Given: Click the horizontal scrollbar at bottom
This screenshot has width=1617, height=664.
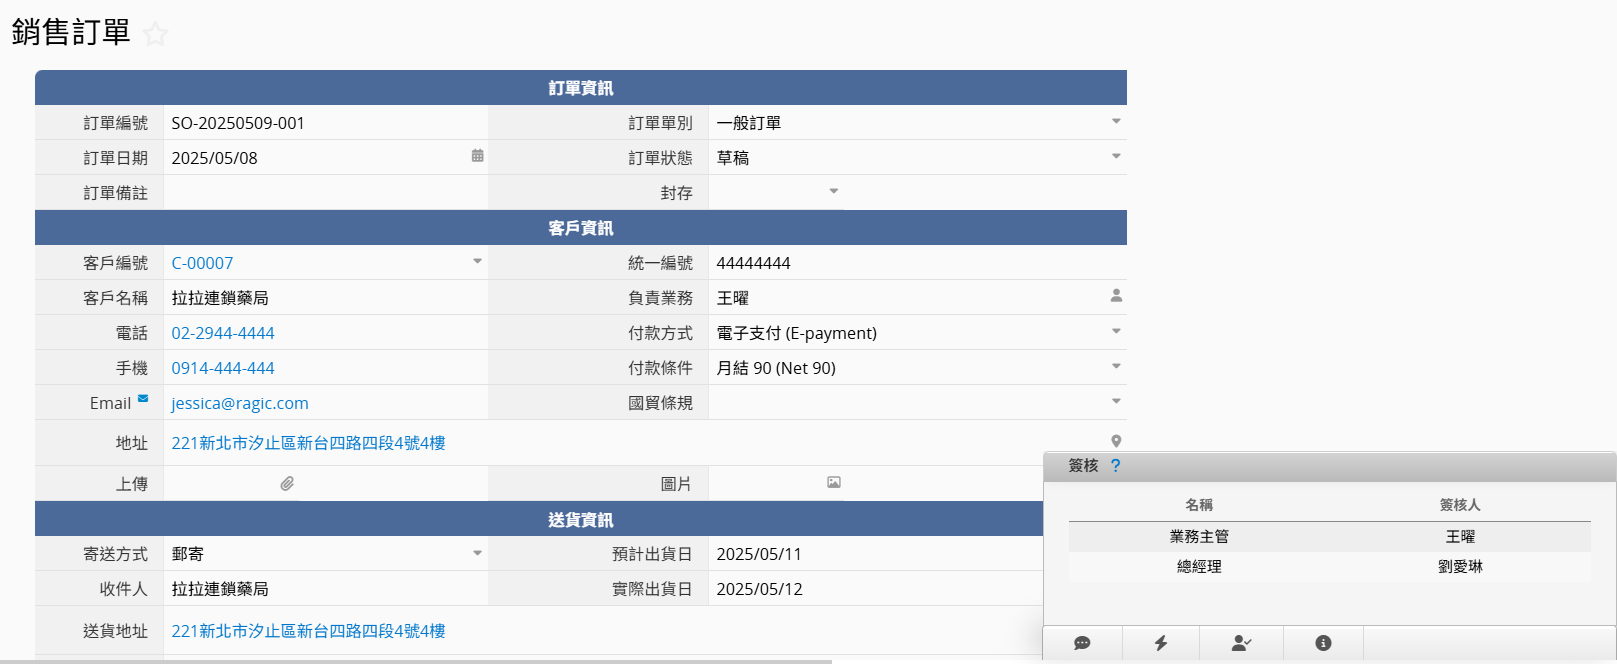Looking at the screenshot, I should 416,661.
